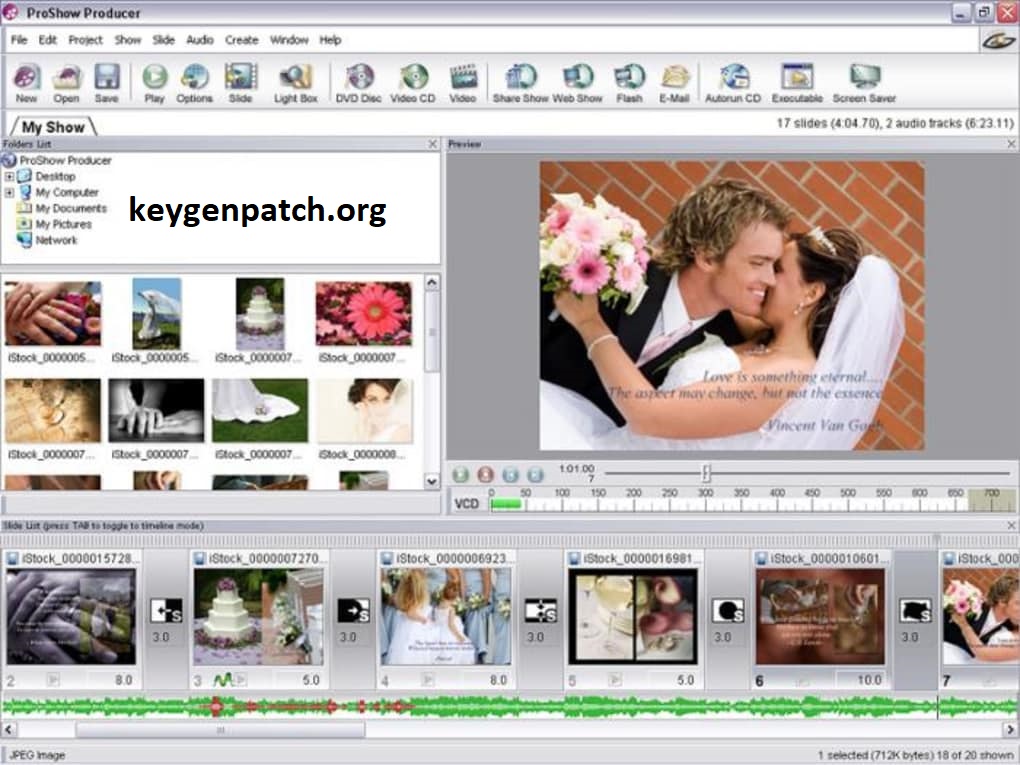Screen dimensions: 1020x765
Task: Open the Create menu
Action: click(241, 40)
